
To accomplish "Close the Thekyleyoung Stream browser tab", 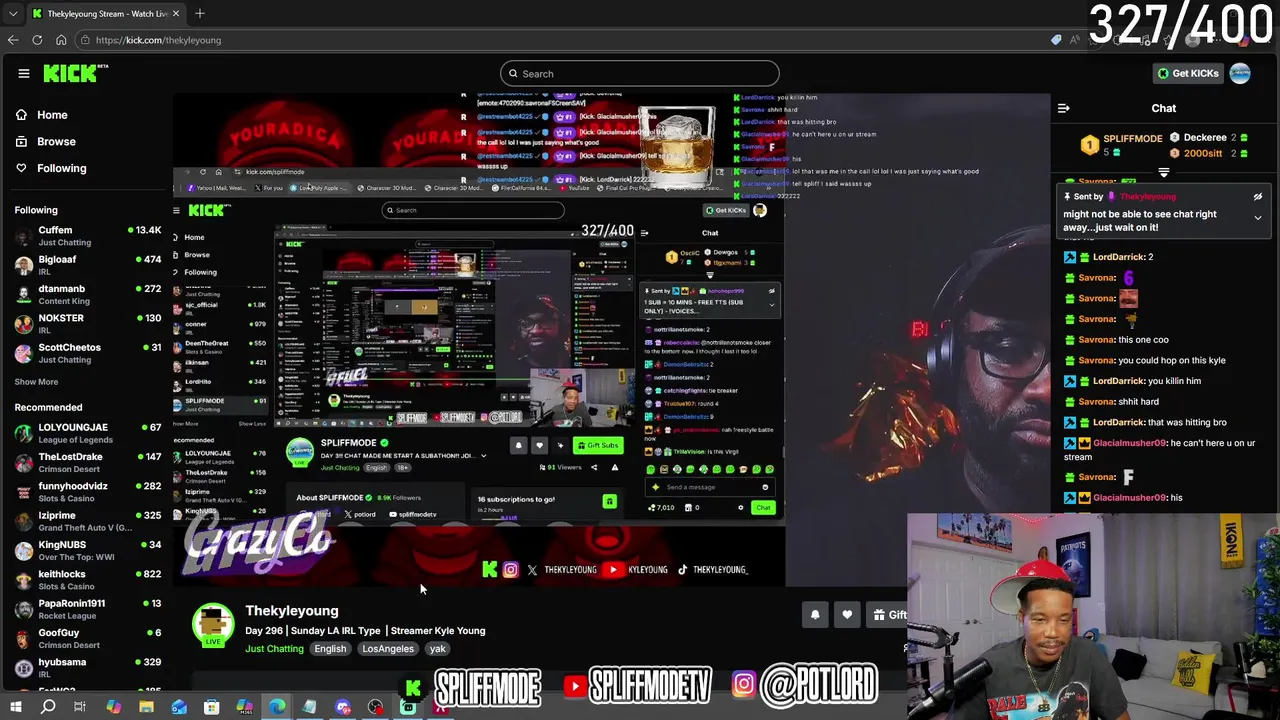I will coord(176,13).
